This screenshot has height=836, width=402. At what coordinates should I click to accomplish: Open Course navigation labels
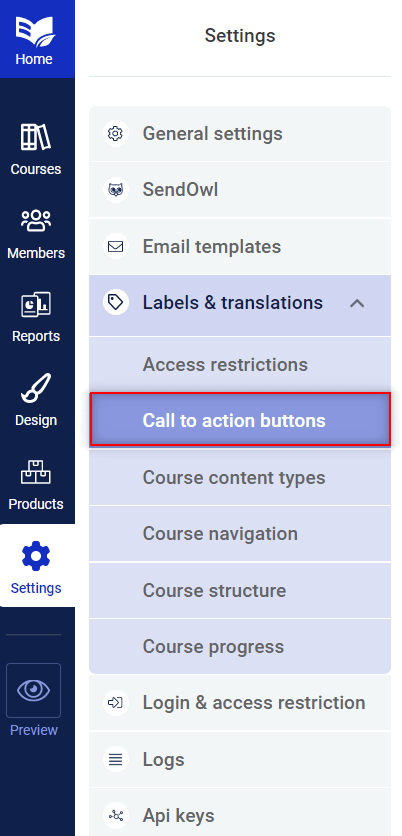tap(240, 534)
